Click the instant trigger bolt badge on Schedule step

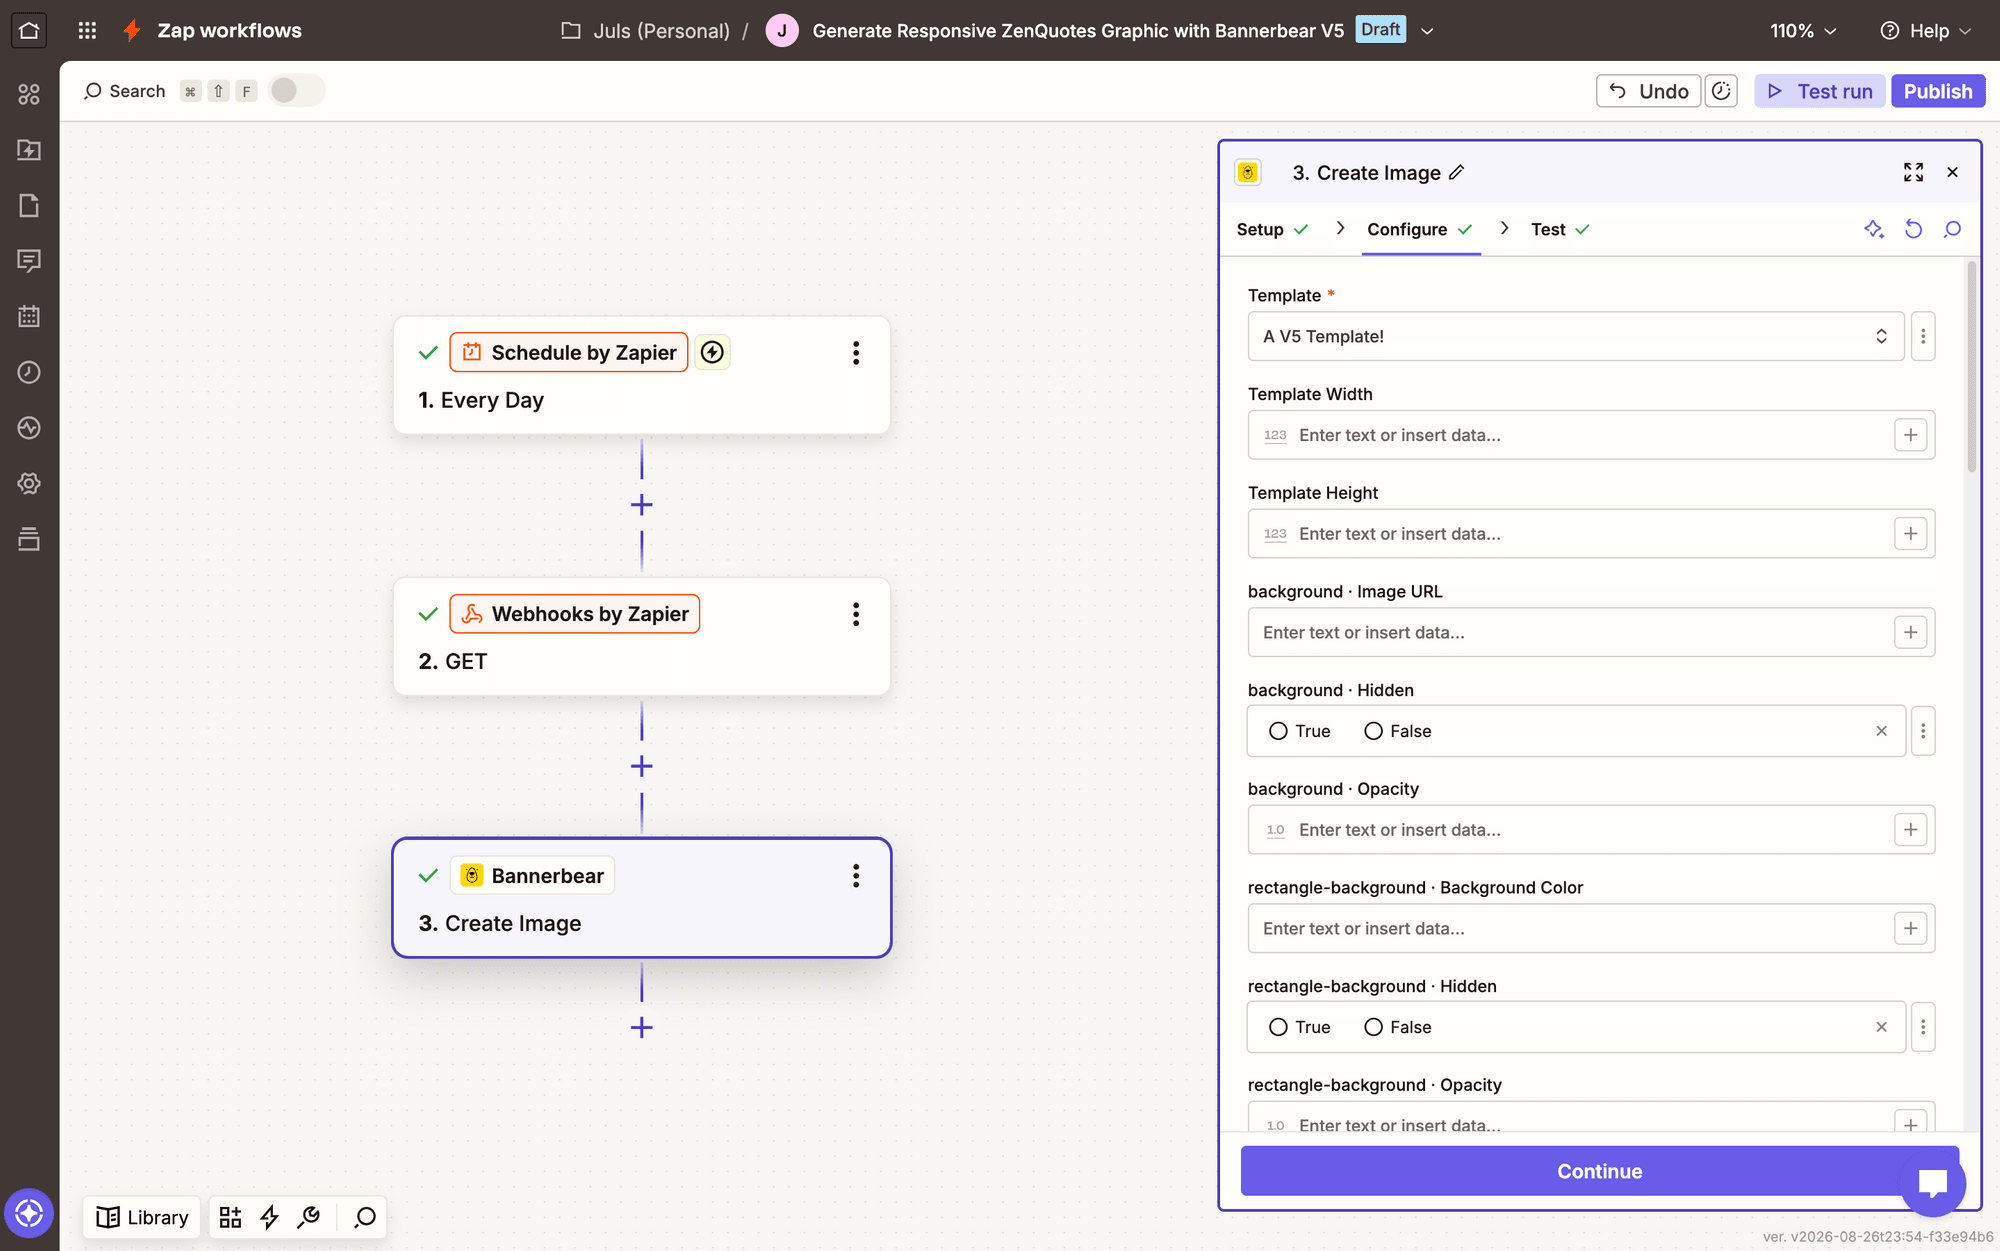(x=712, y=352)
